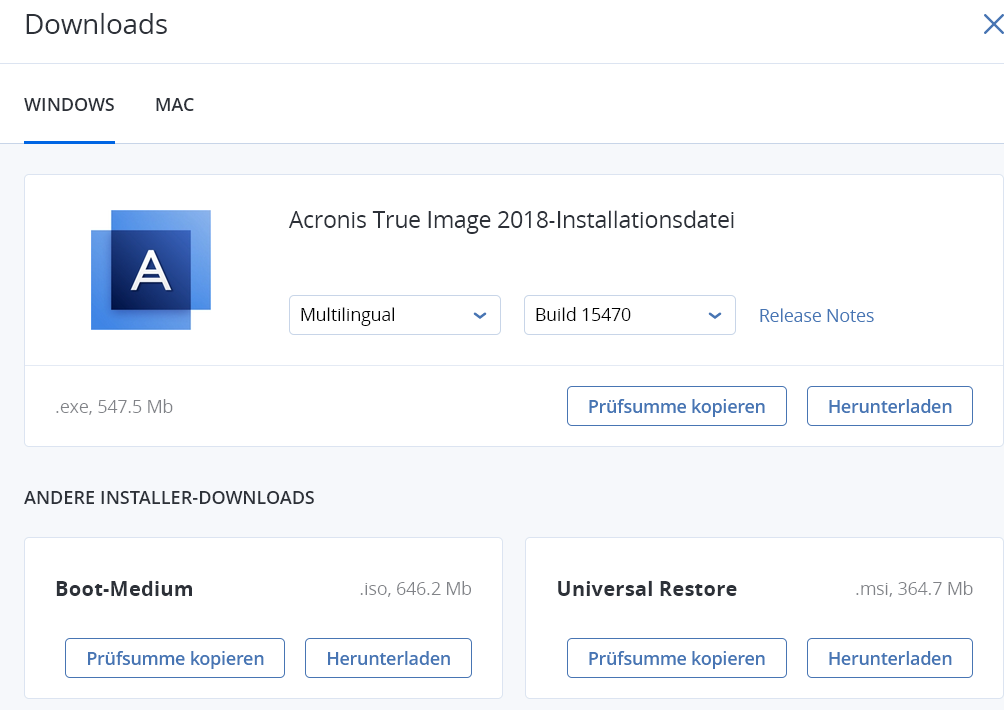The image size is (1004, 710).
Task: Copy checksum for Universal Restore
Action: click(676, 658)
